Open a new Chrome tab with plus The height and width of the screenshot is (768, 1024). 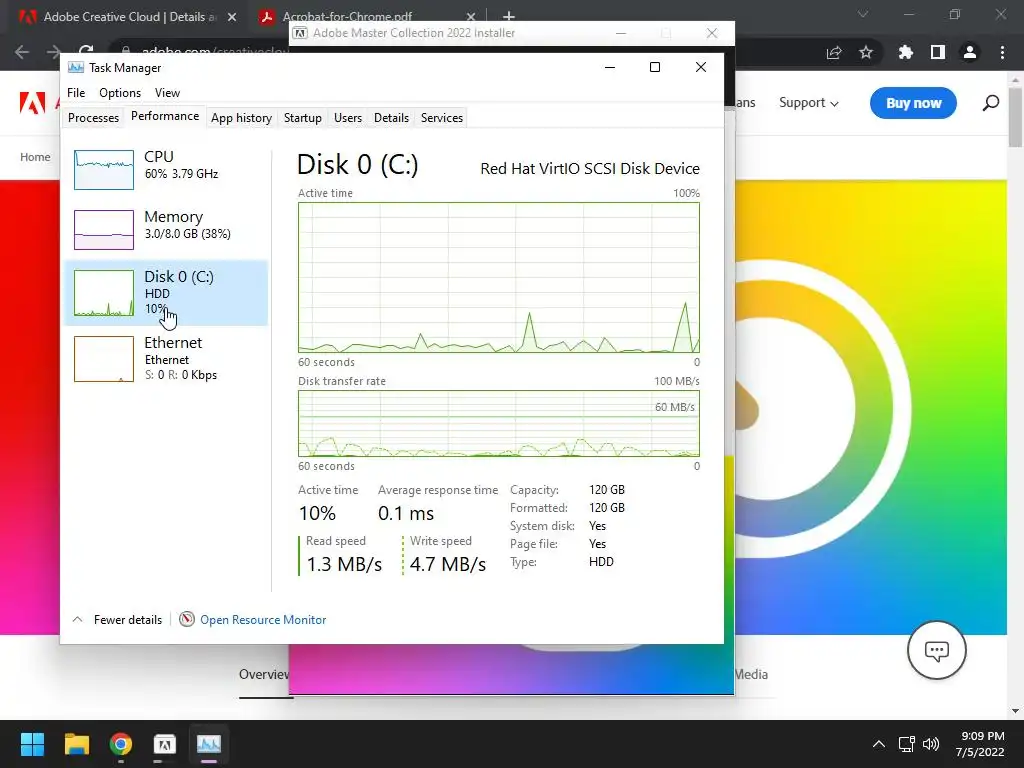click(509, 16)
